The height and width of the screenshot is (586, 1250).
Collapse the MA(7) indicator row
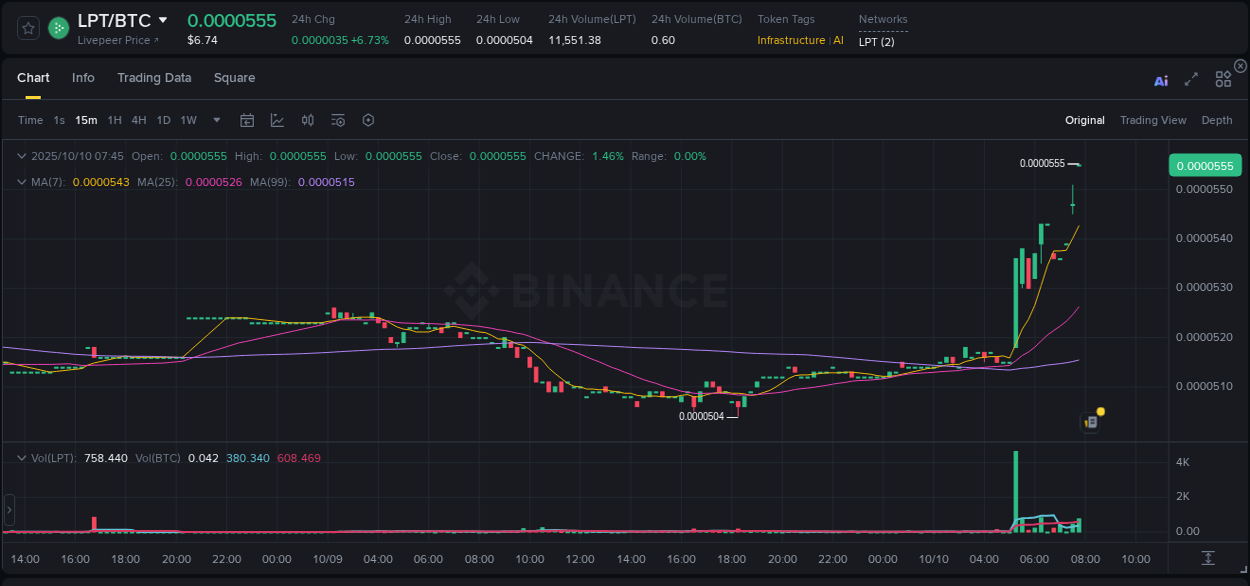point(22,182)
